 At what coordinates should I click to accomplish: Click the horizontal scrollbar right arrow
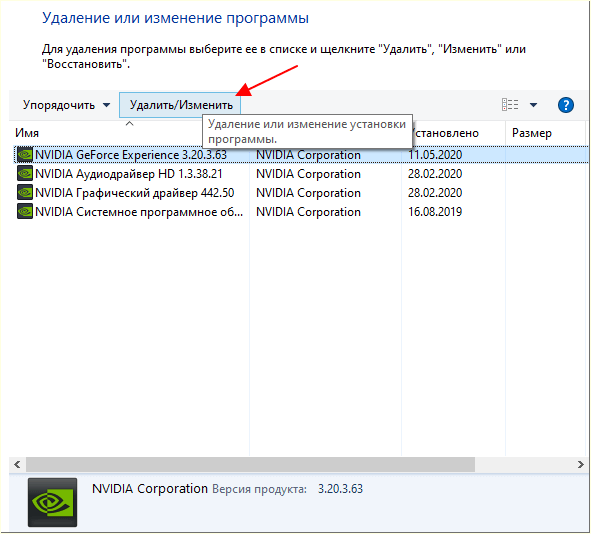pos(580,464)
